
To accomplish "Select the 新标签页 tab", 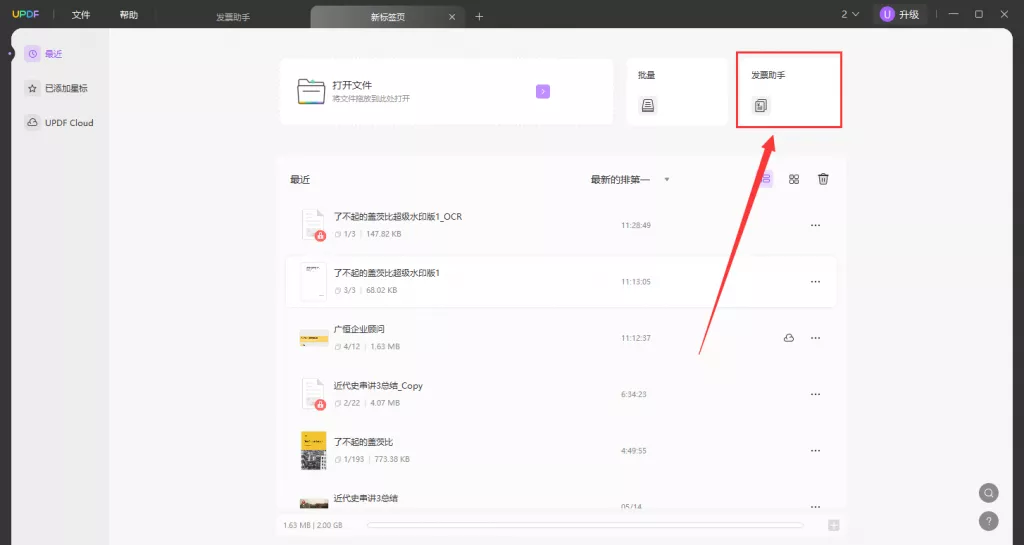I will tap(388, 17).
